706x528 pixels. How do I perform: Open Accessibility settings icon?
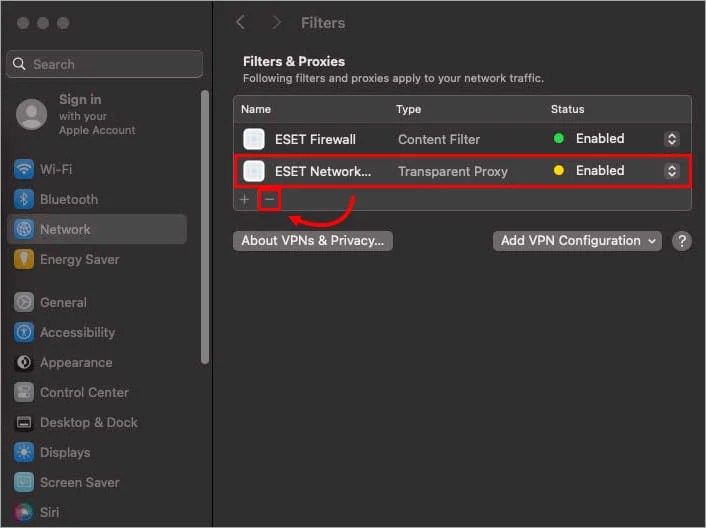coord(24,332)
